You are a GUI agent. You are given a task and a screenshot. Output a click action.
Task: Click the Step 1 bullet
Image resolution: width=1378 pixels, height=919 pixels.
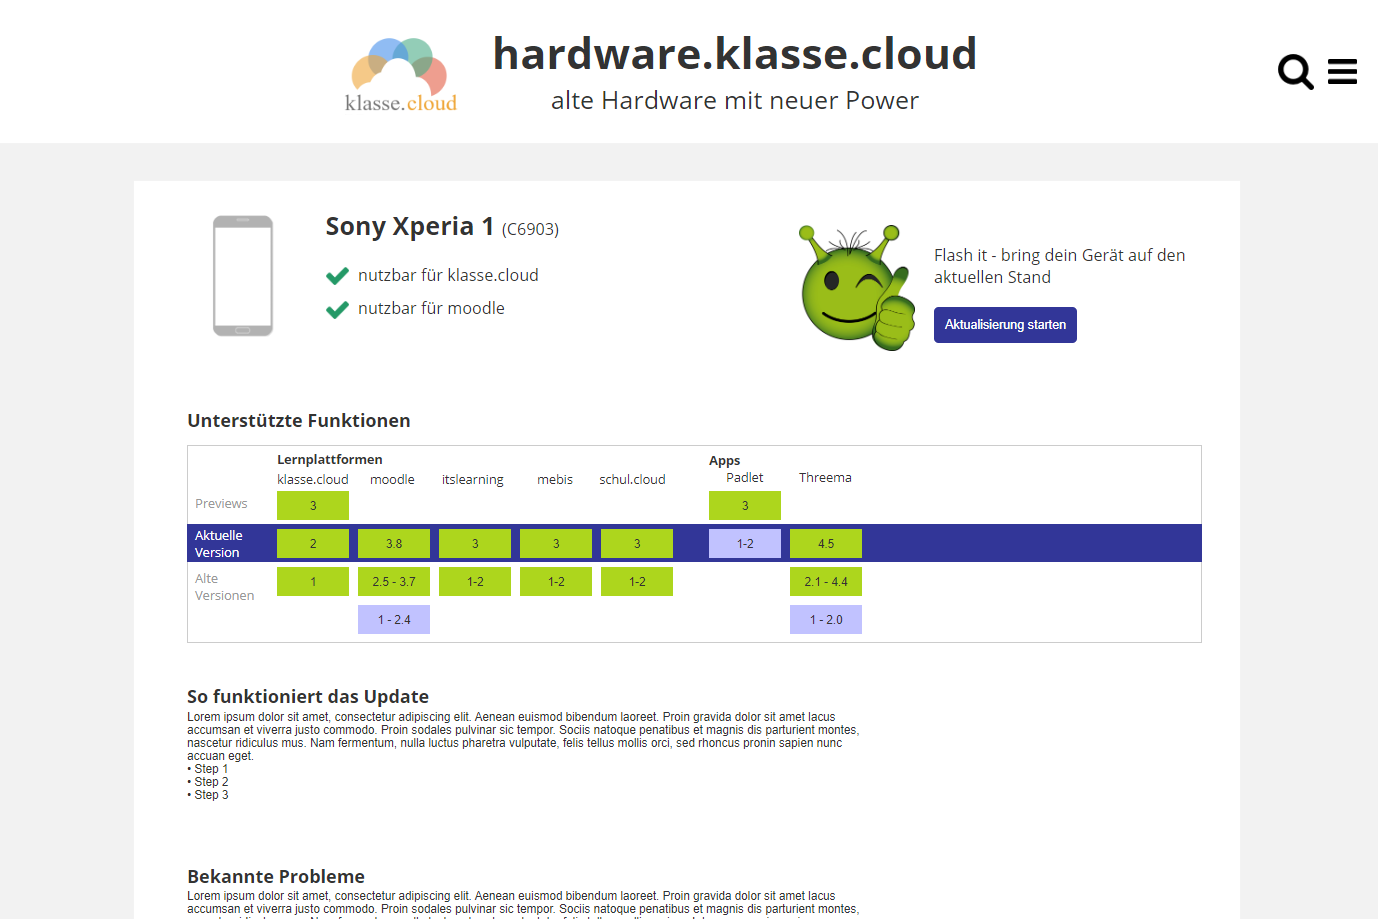pos(208,769)
